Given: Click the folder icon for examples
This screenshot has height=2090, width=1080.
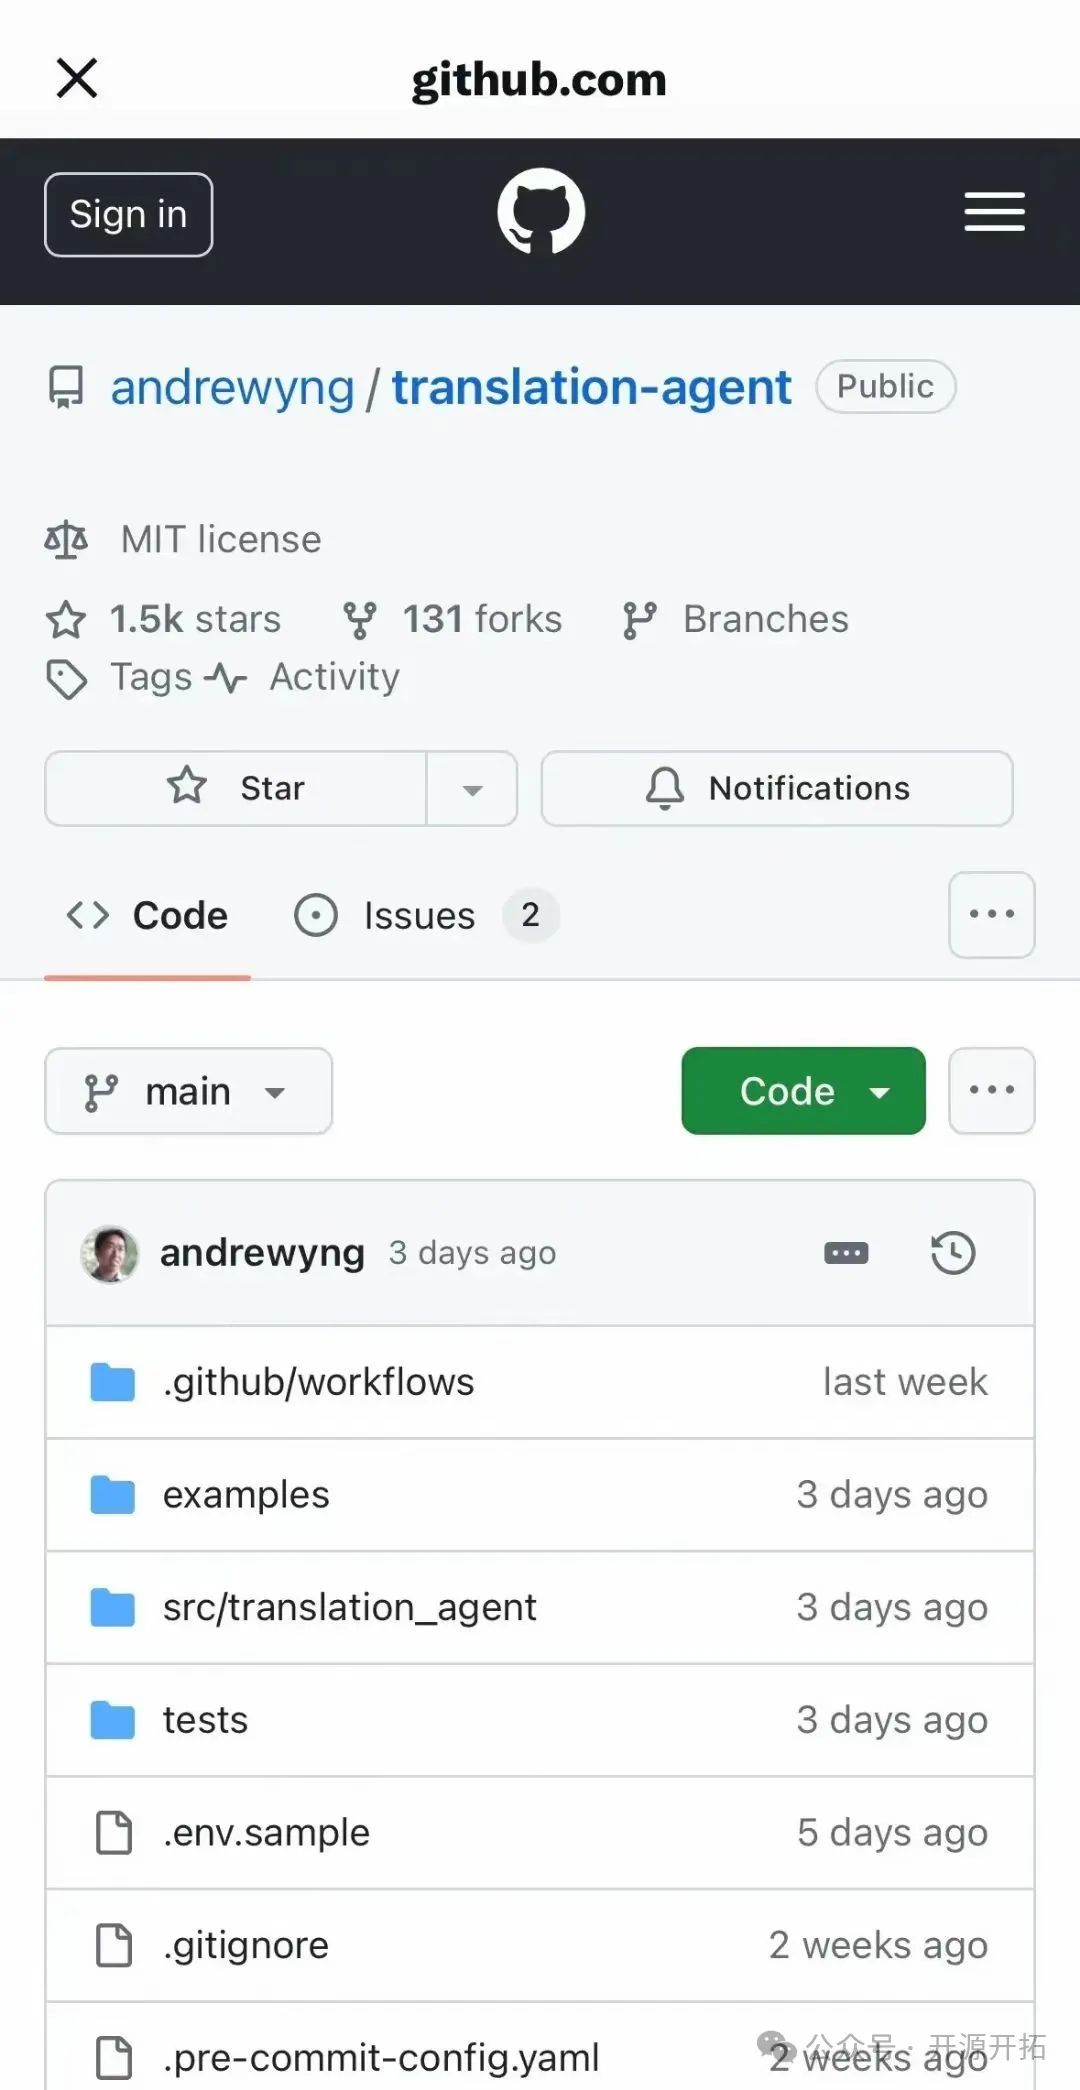Looking at the screenshot, I should pos(113,1495).
